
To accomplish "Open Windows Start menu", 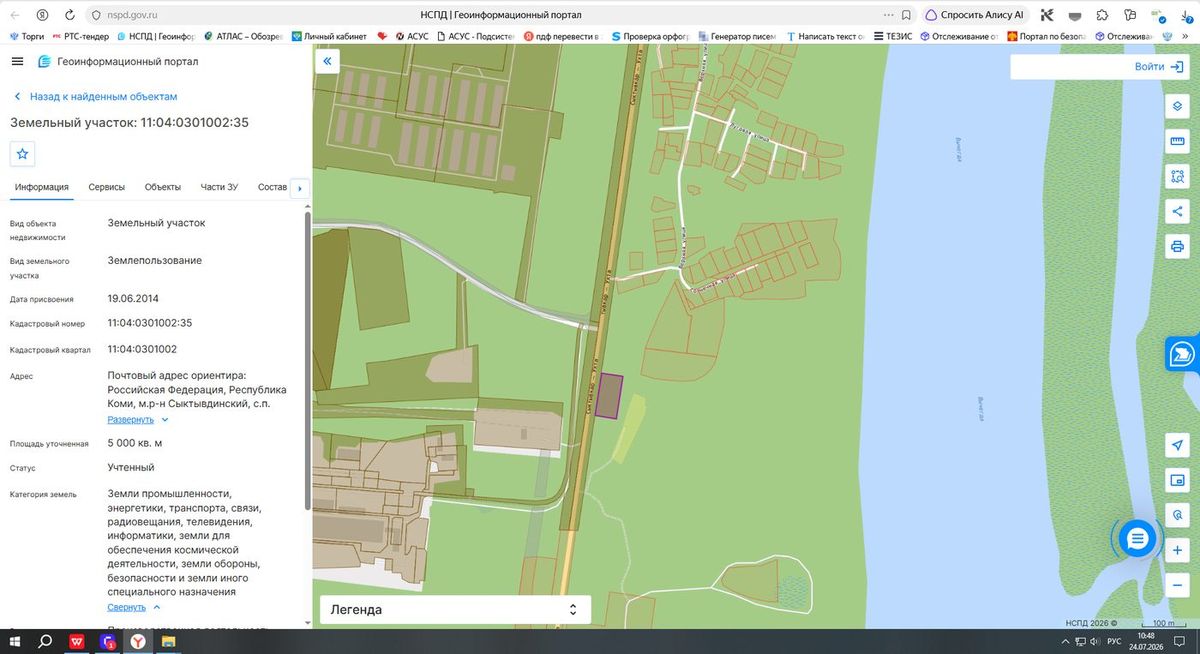I will 14,641.
